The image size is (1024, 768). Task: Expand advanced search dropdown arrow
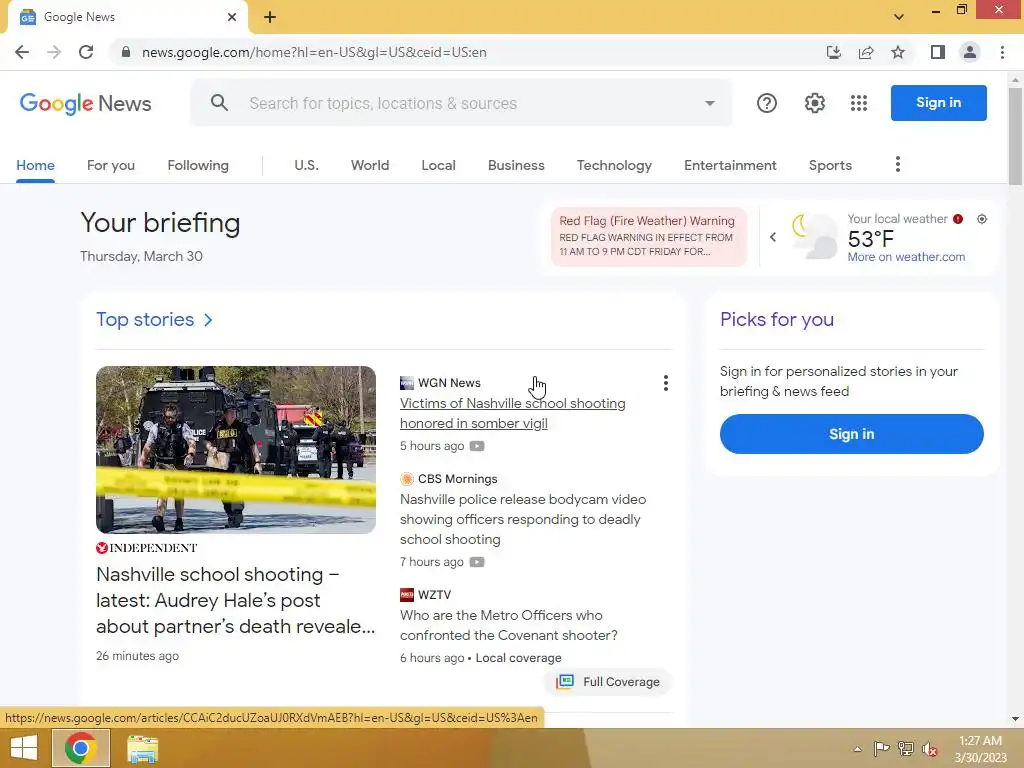(x=709, y=103)
